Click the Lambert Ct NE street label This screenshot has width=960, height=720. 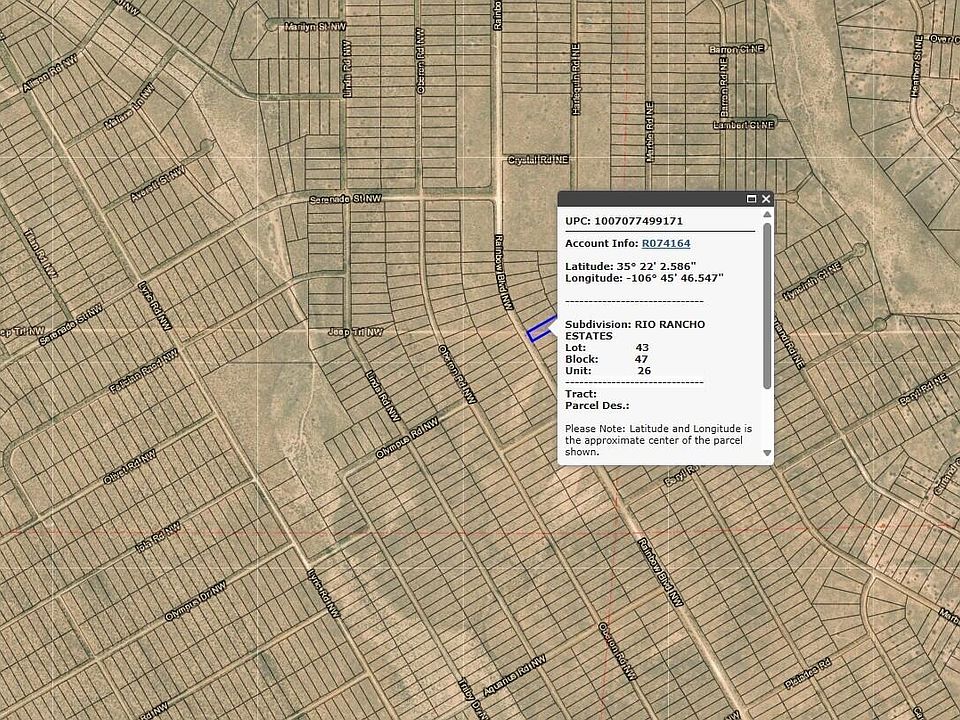744,125
